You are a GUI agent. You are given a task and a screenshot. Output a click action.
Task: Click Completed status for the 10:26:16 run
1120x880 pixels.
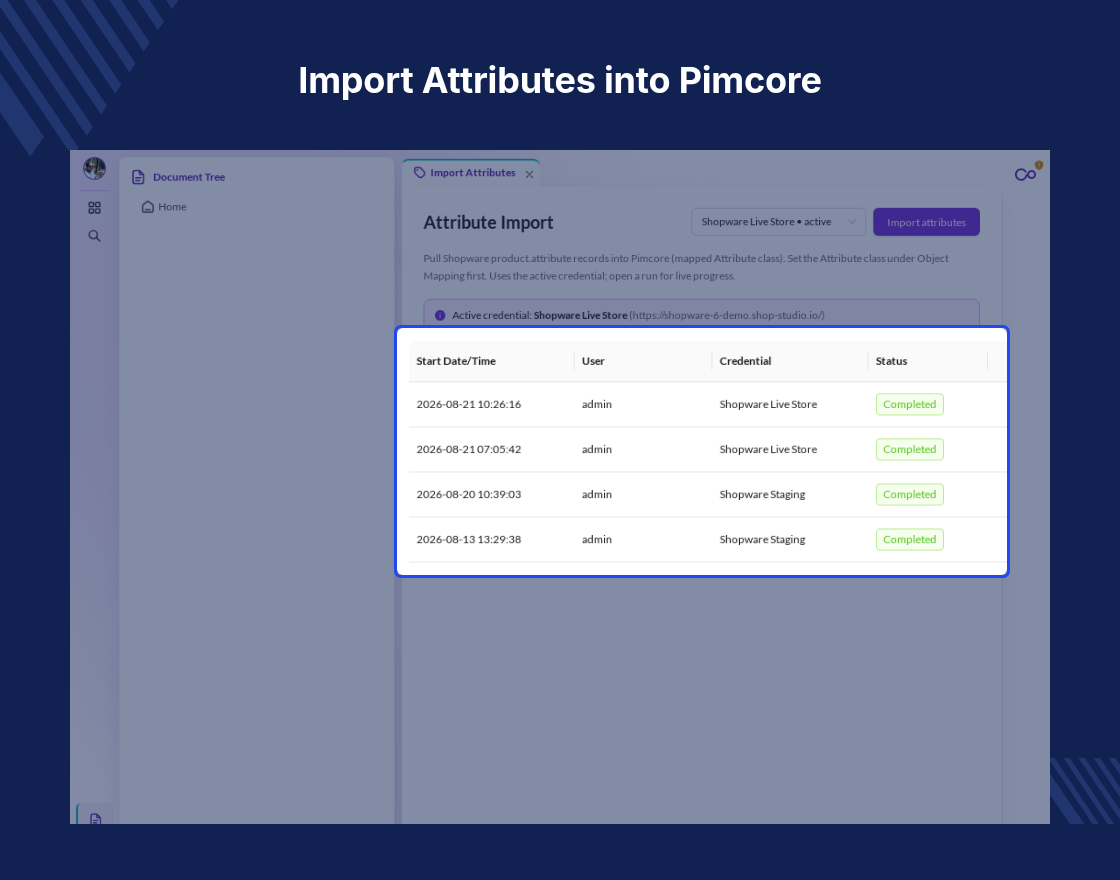pyautogui.click(x=909, y=404)
